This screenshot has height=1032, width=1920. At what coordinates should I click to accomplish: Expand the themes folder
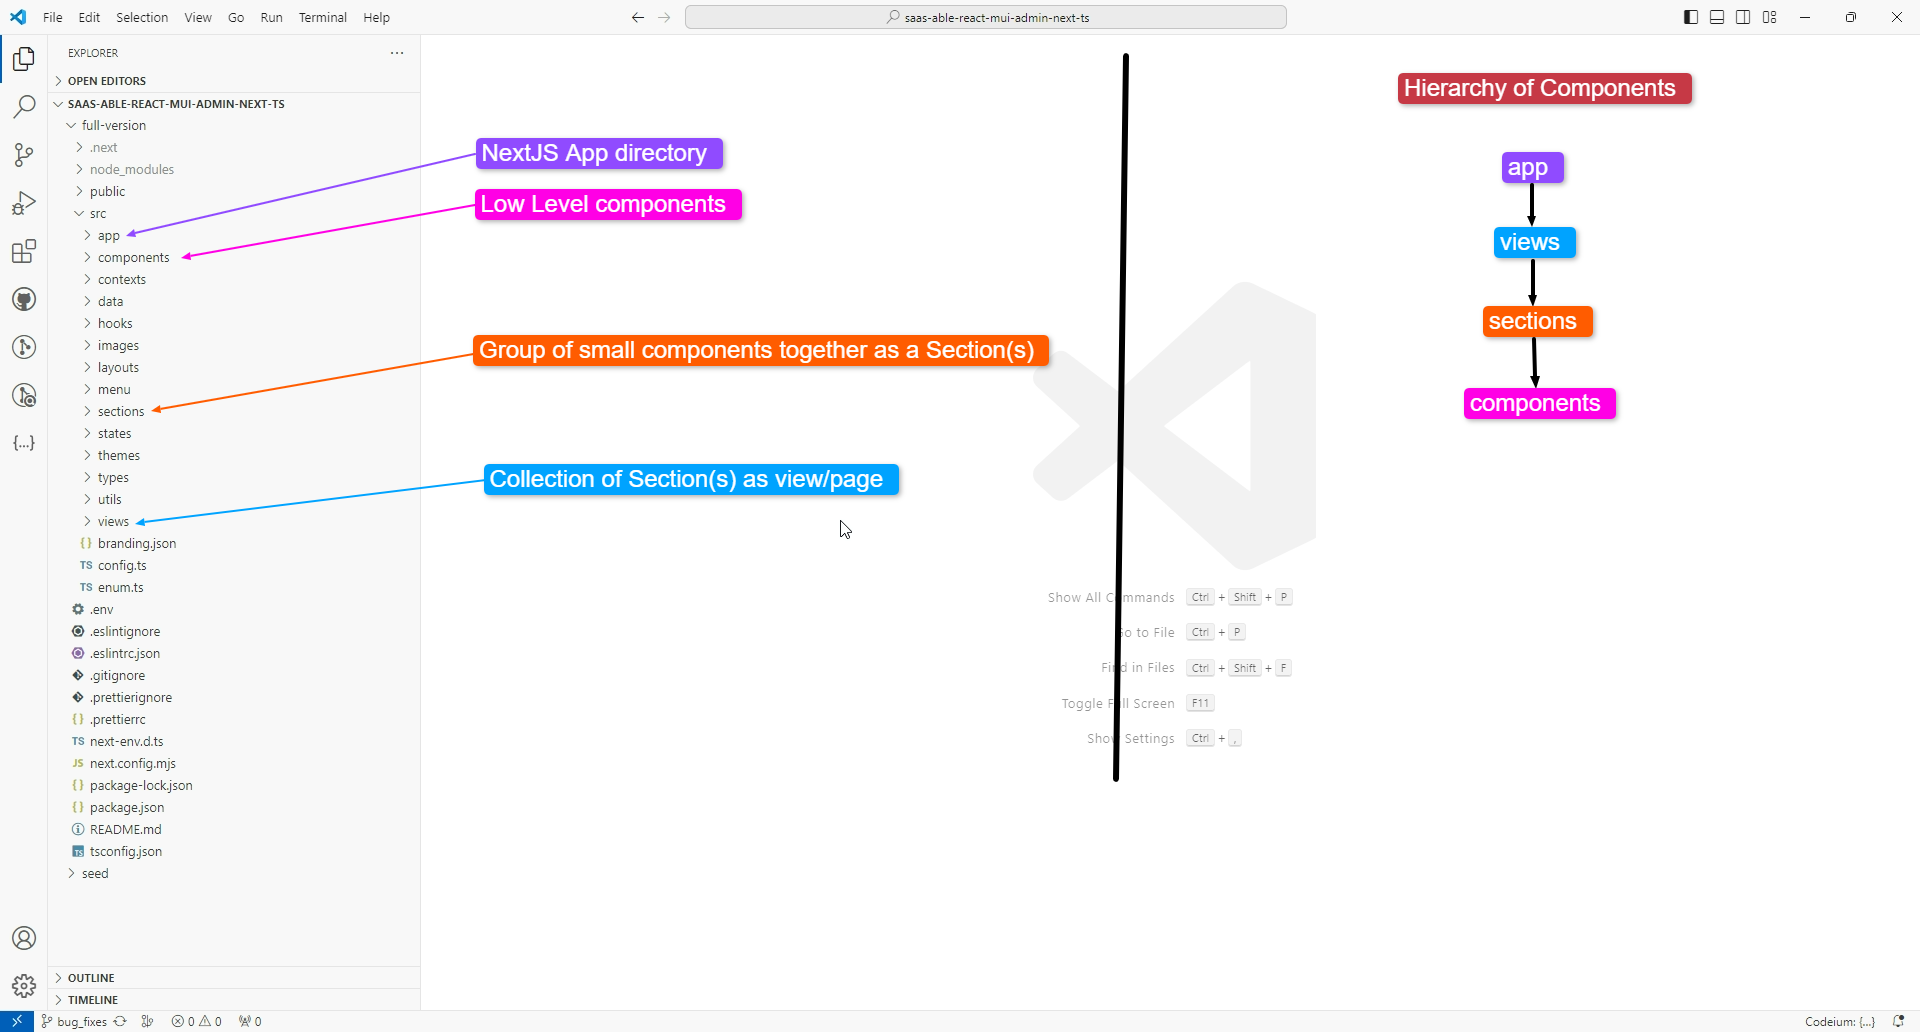[x=234, y=456]
